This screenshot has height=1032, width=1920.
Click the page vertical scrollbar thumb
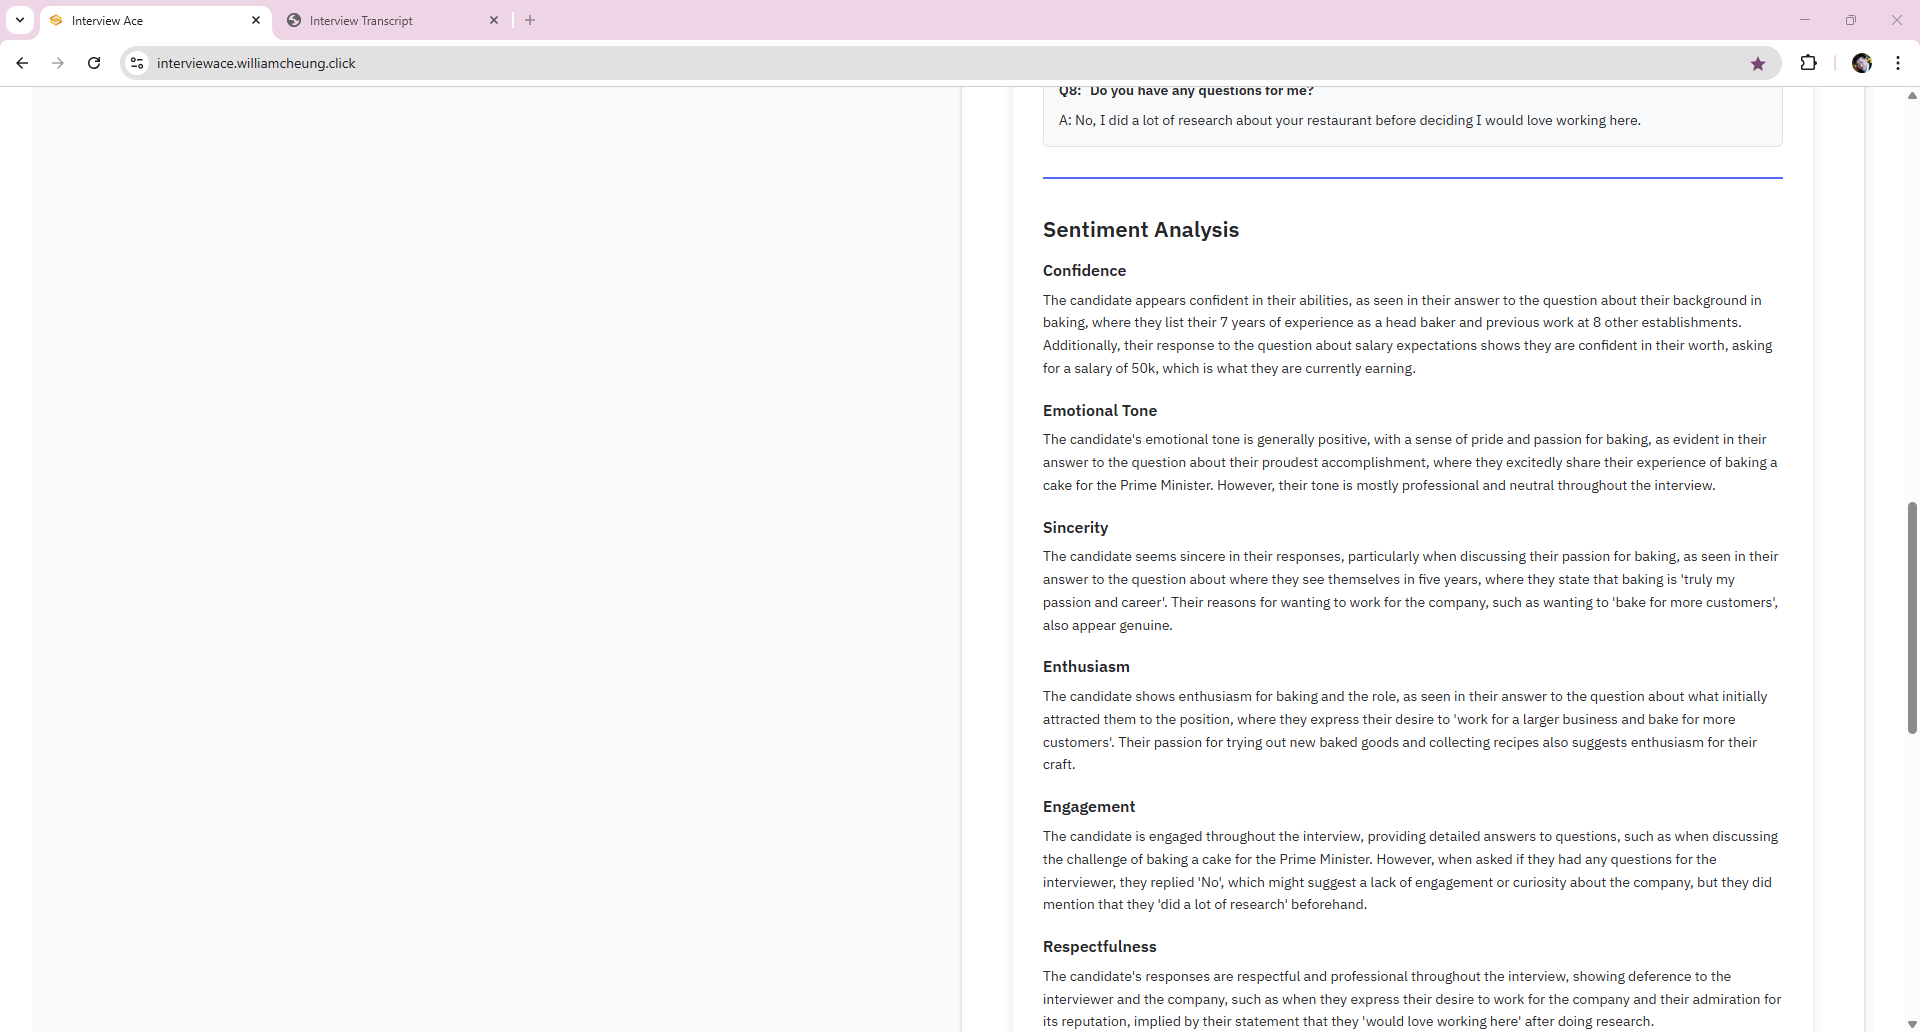(x=1912, y=617)
